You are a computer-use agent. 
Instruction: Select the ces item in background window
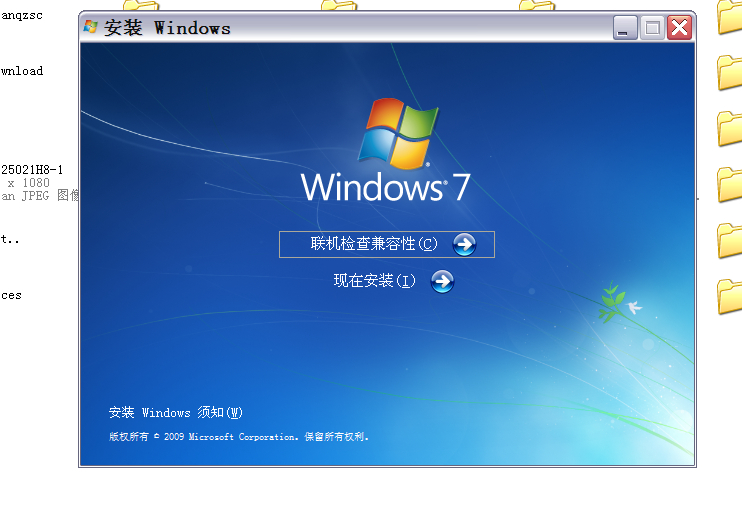click(x=11, y=295)
